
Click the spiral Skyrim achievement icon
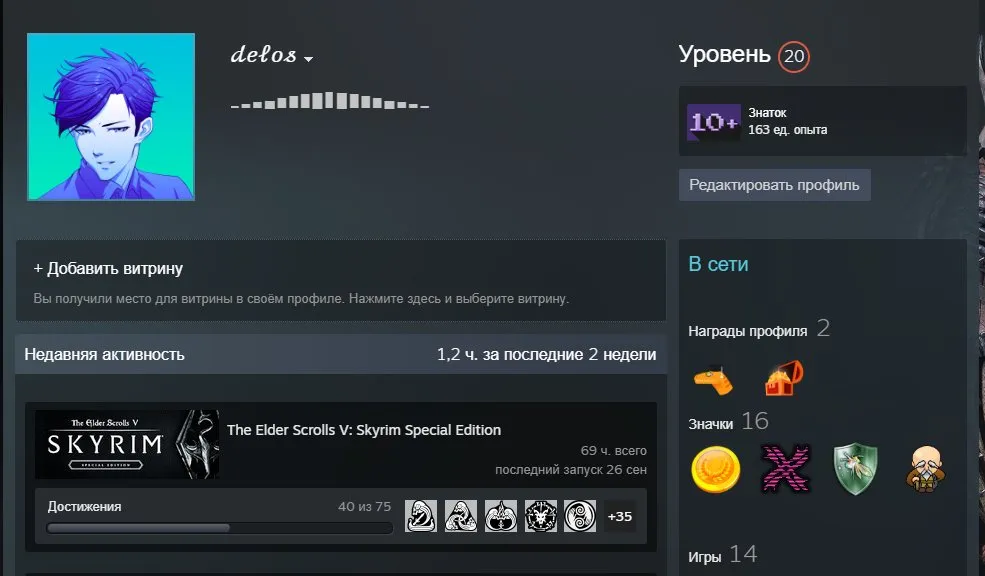coord(580,516)
